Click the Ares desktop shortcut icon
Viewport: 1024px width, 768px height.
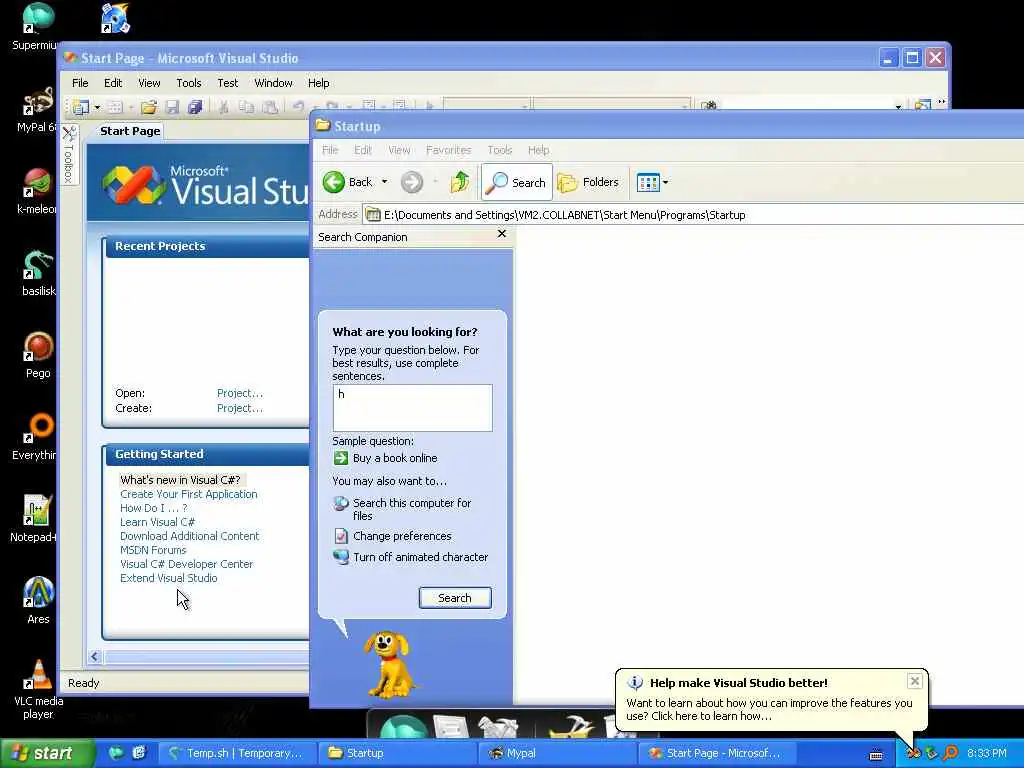point(38,593)
